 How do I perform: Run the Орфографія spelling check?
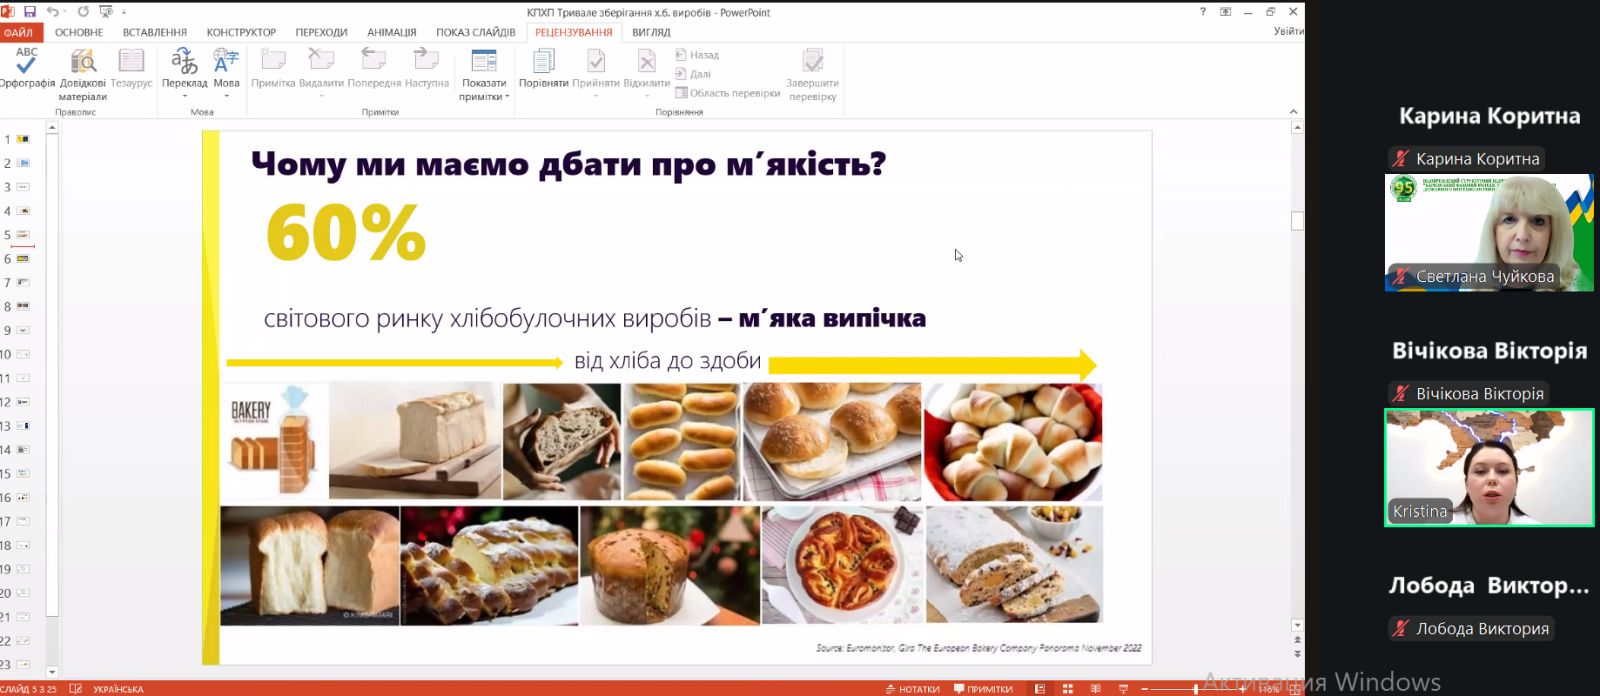click(27, 68)
